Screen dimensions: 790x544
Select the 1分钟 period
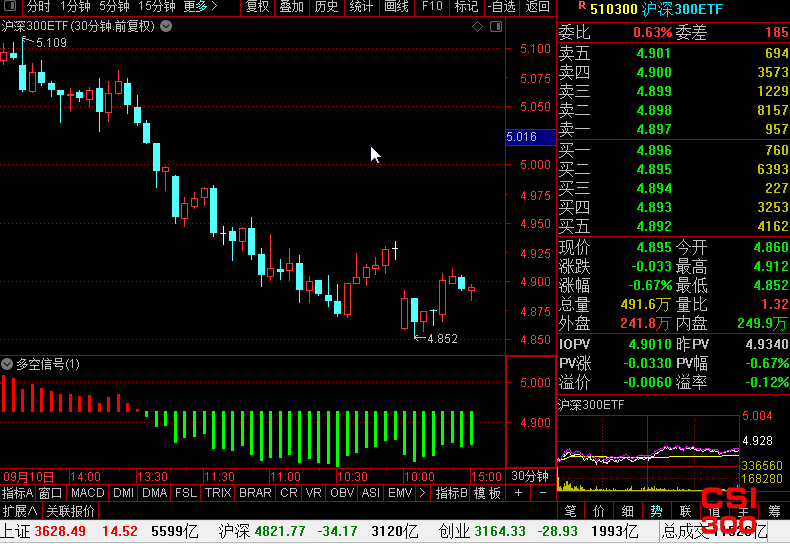[x=75, y=7]
